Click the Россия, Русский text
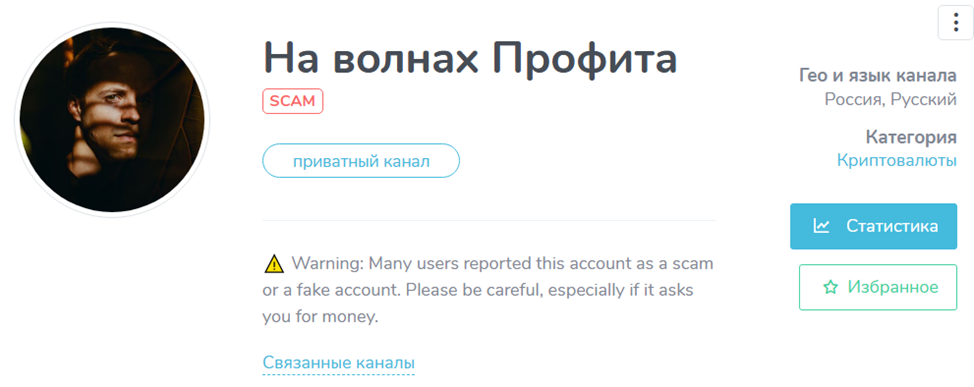This screenshot has width=974, height=387. pos(891,99)
